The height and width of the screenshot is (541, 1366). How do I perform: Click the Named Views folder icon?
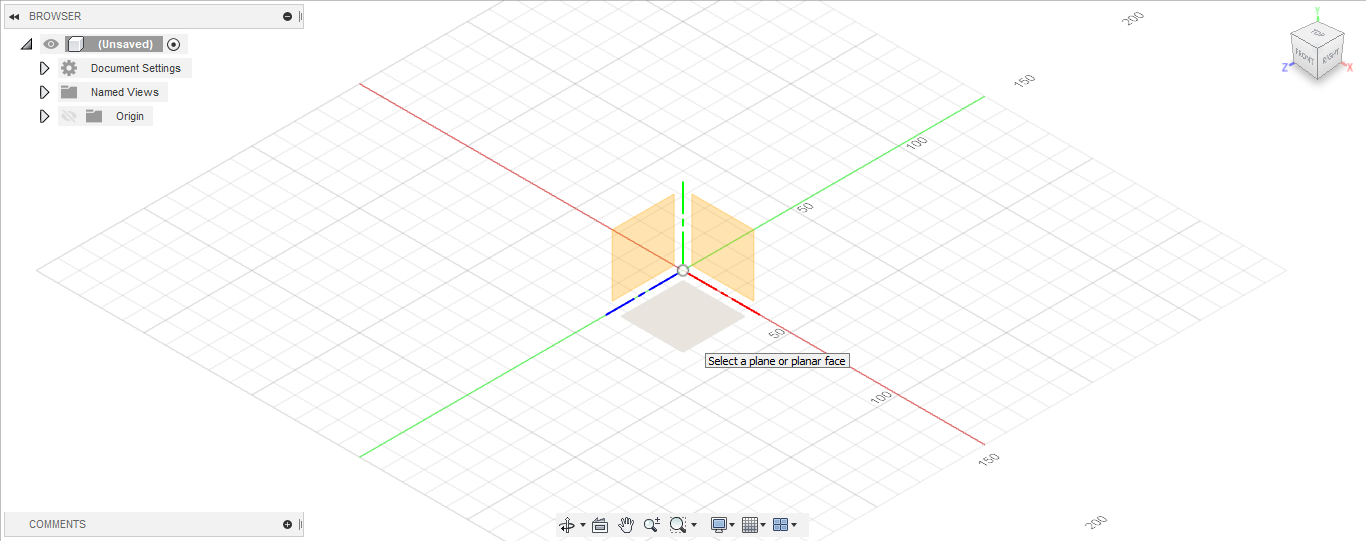[x=68, y=92]
